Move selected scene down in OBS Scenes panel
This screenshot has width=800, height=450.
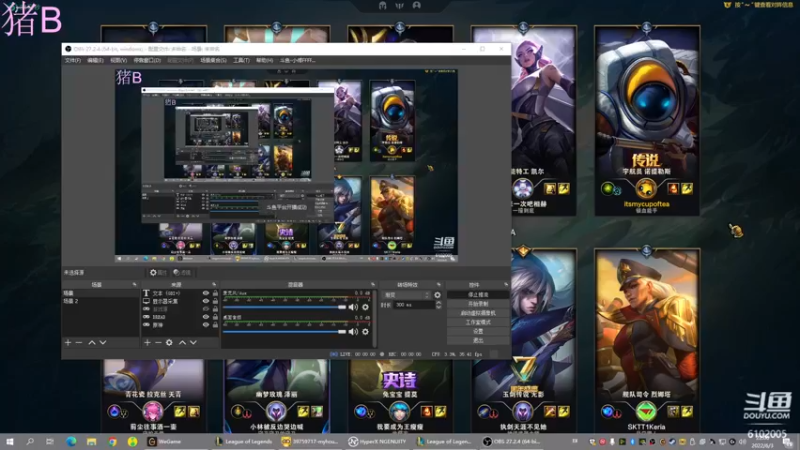point(103,342)
